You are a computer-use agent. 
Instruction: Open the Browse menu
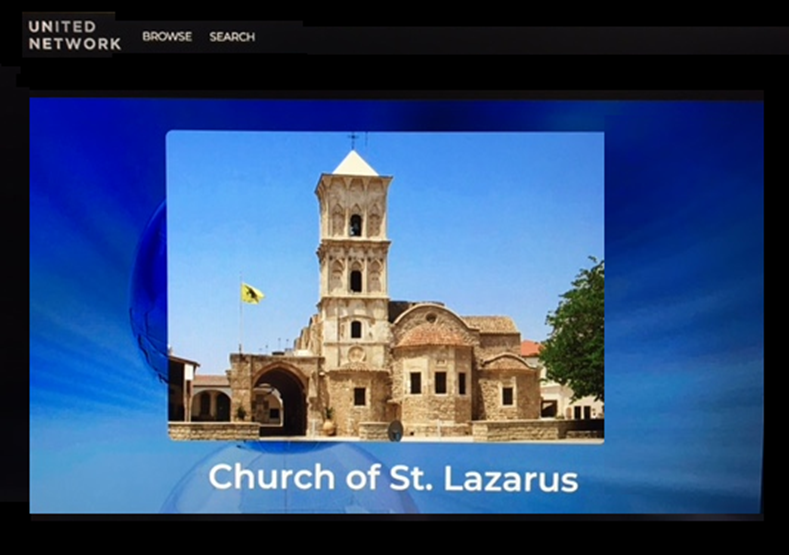167,37
